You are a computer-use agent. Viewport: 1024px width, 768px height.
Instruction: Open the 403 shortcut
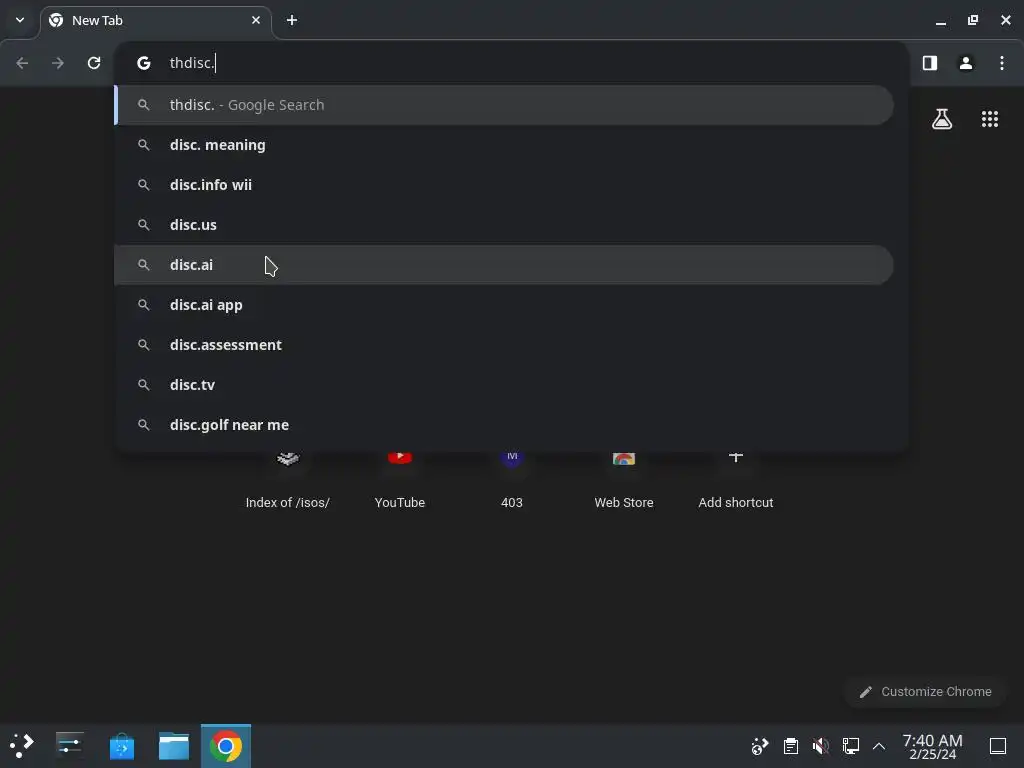coord(512,480)
